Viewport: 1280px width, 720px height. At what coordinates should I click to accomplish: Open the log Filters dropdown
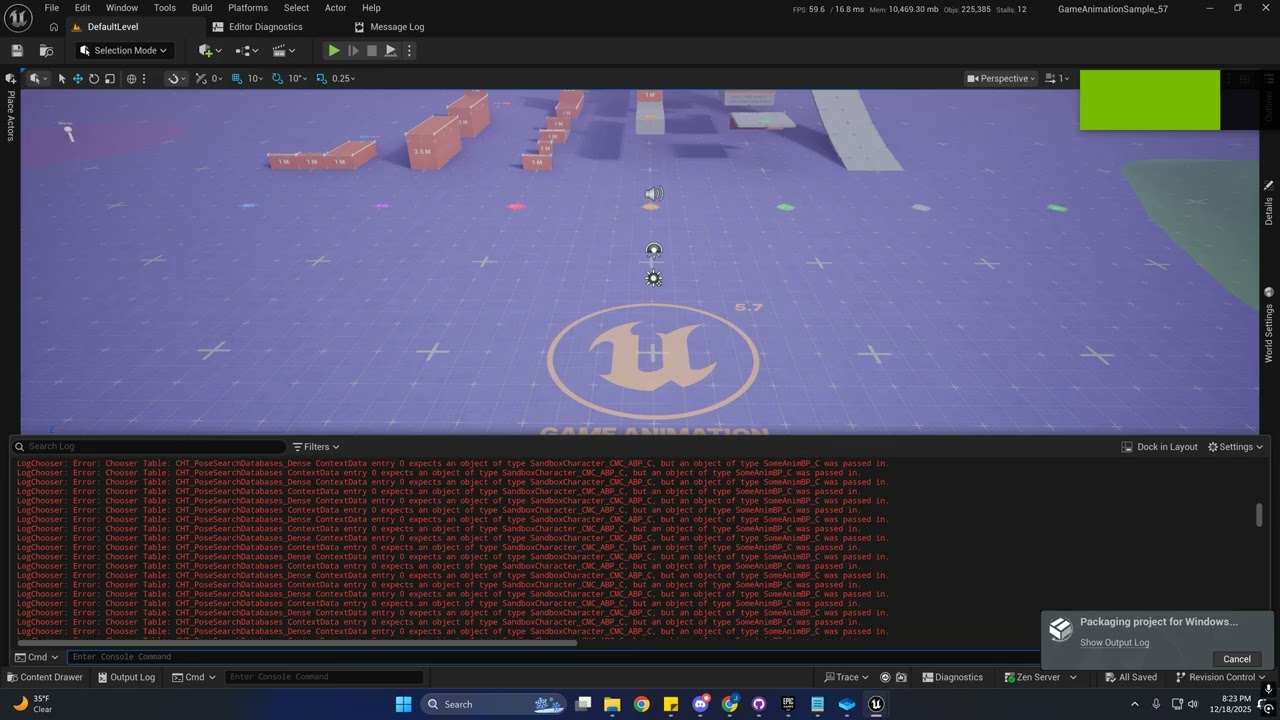pos(316,447)
